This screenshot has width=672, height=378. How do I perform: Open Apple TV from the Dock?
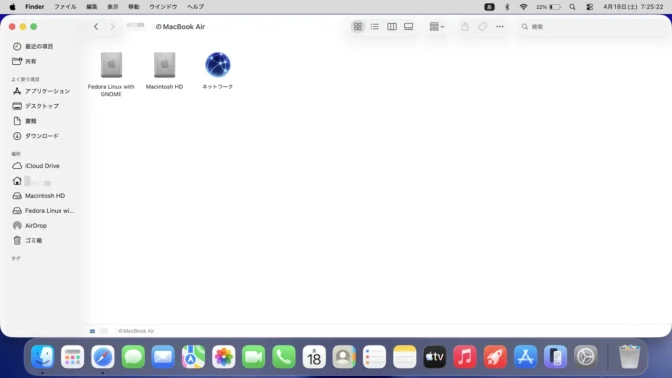(435, 357)
